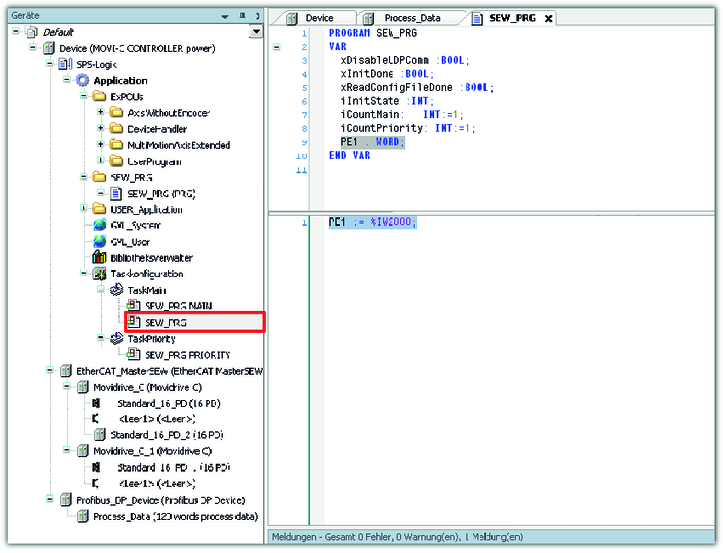The width and height of the screenshot is (723, 553).
Task: Collapse the VAR block in declaration editor
Action: 277,46
